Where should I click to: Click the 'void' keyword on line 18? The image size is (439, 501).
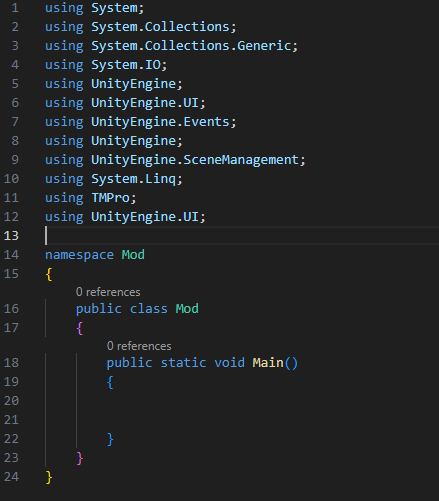pyautogui.click(x=229, y=363)
